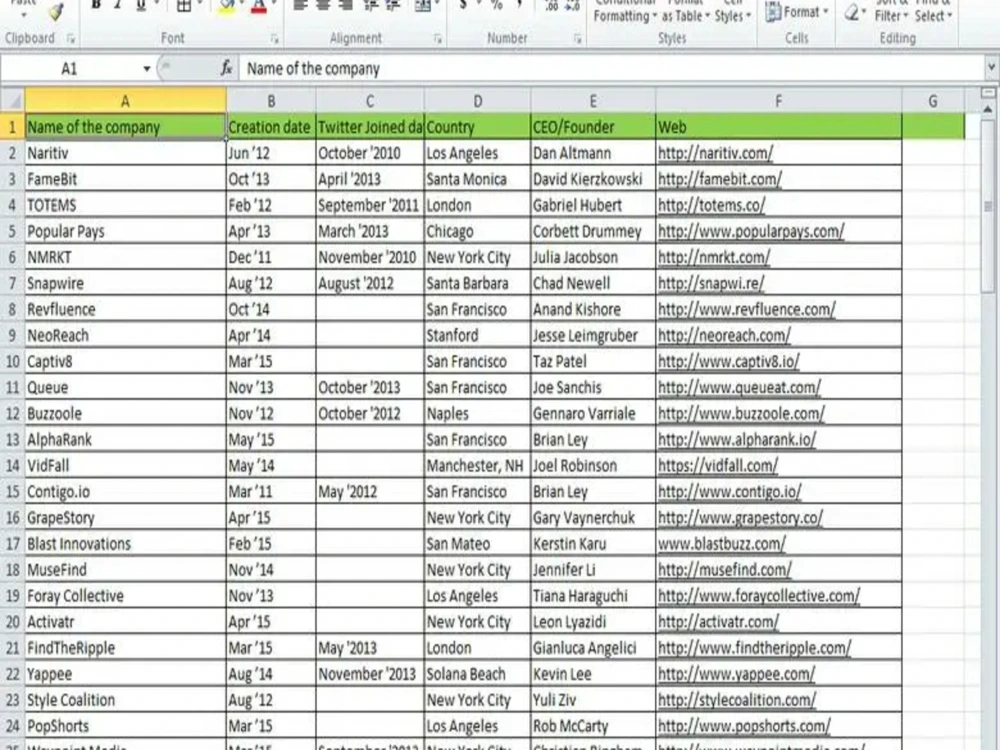Select the cell containing 'Manchester, NH'
The height and width of the screenshot is (750, 1000).
pos(477,466)
